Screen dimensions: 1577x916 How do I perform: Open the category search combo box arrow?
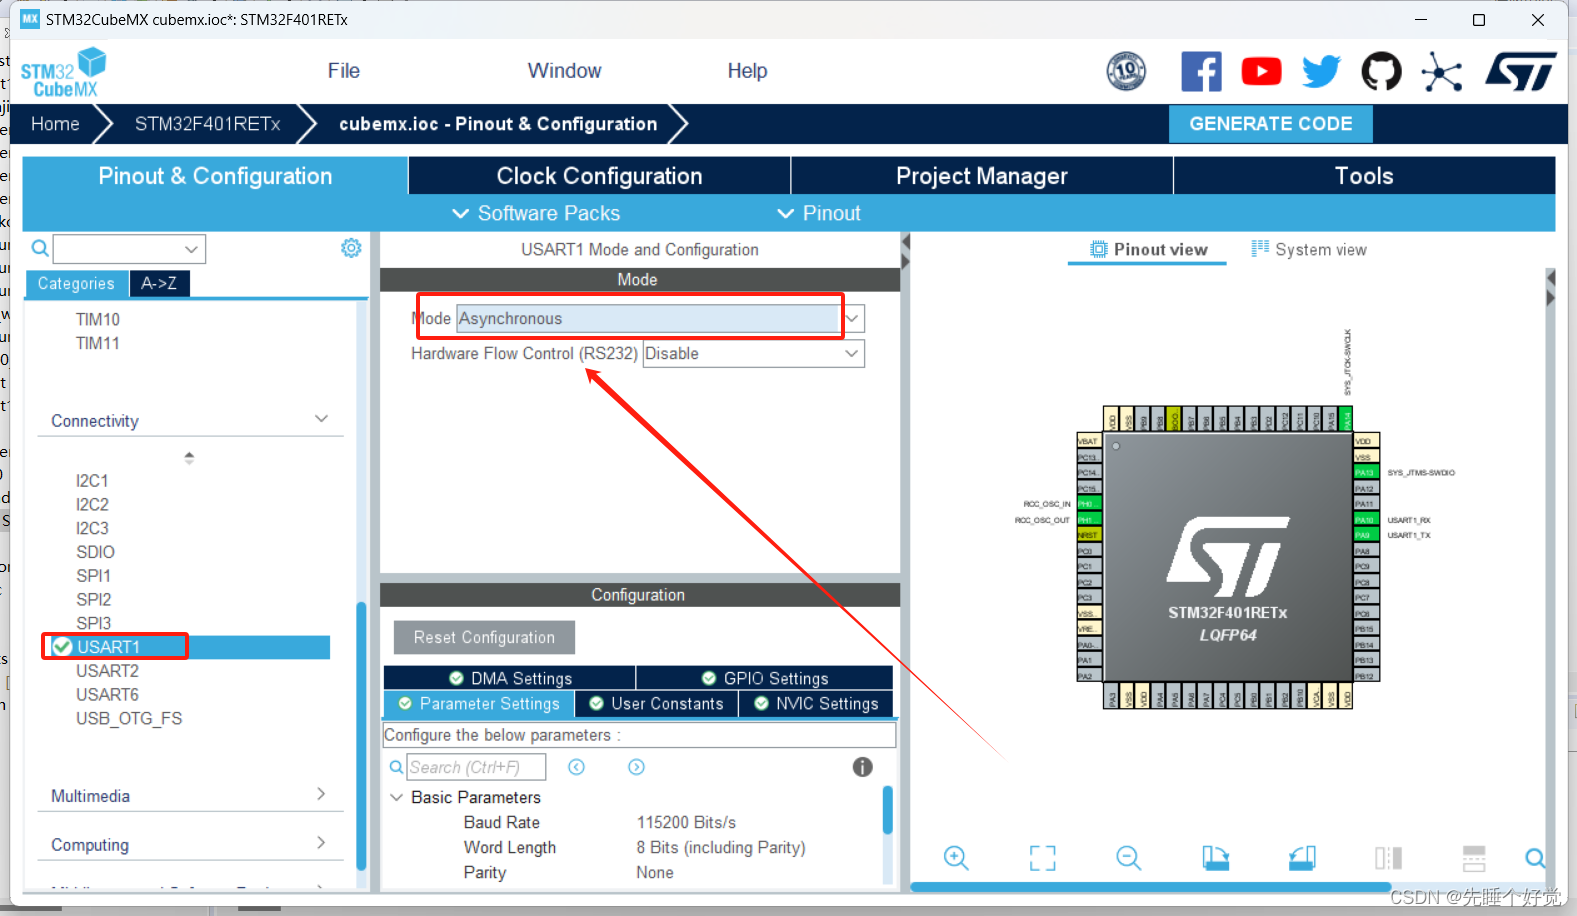coord(191,249)
